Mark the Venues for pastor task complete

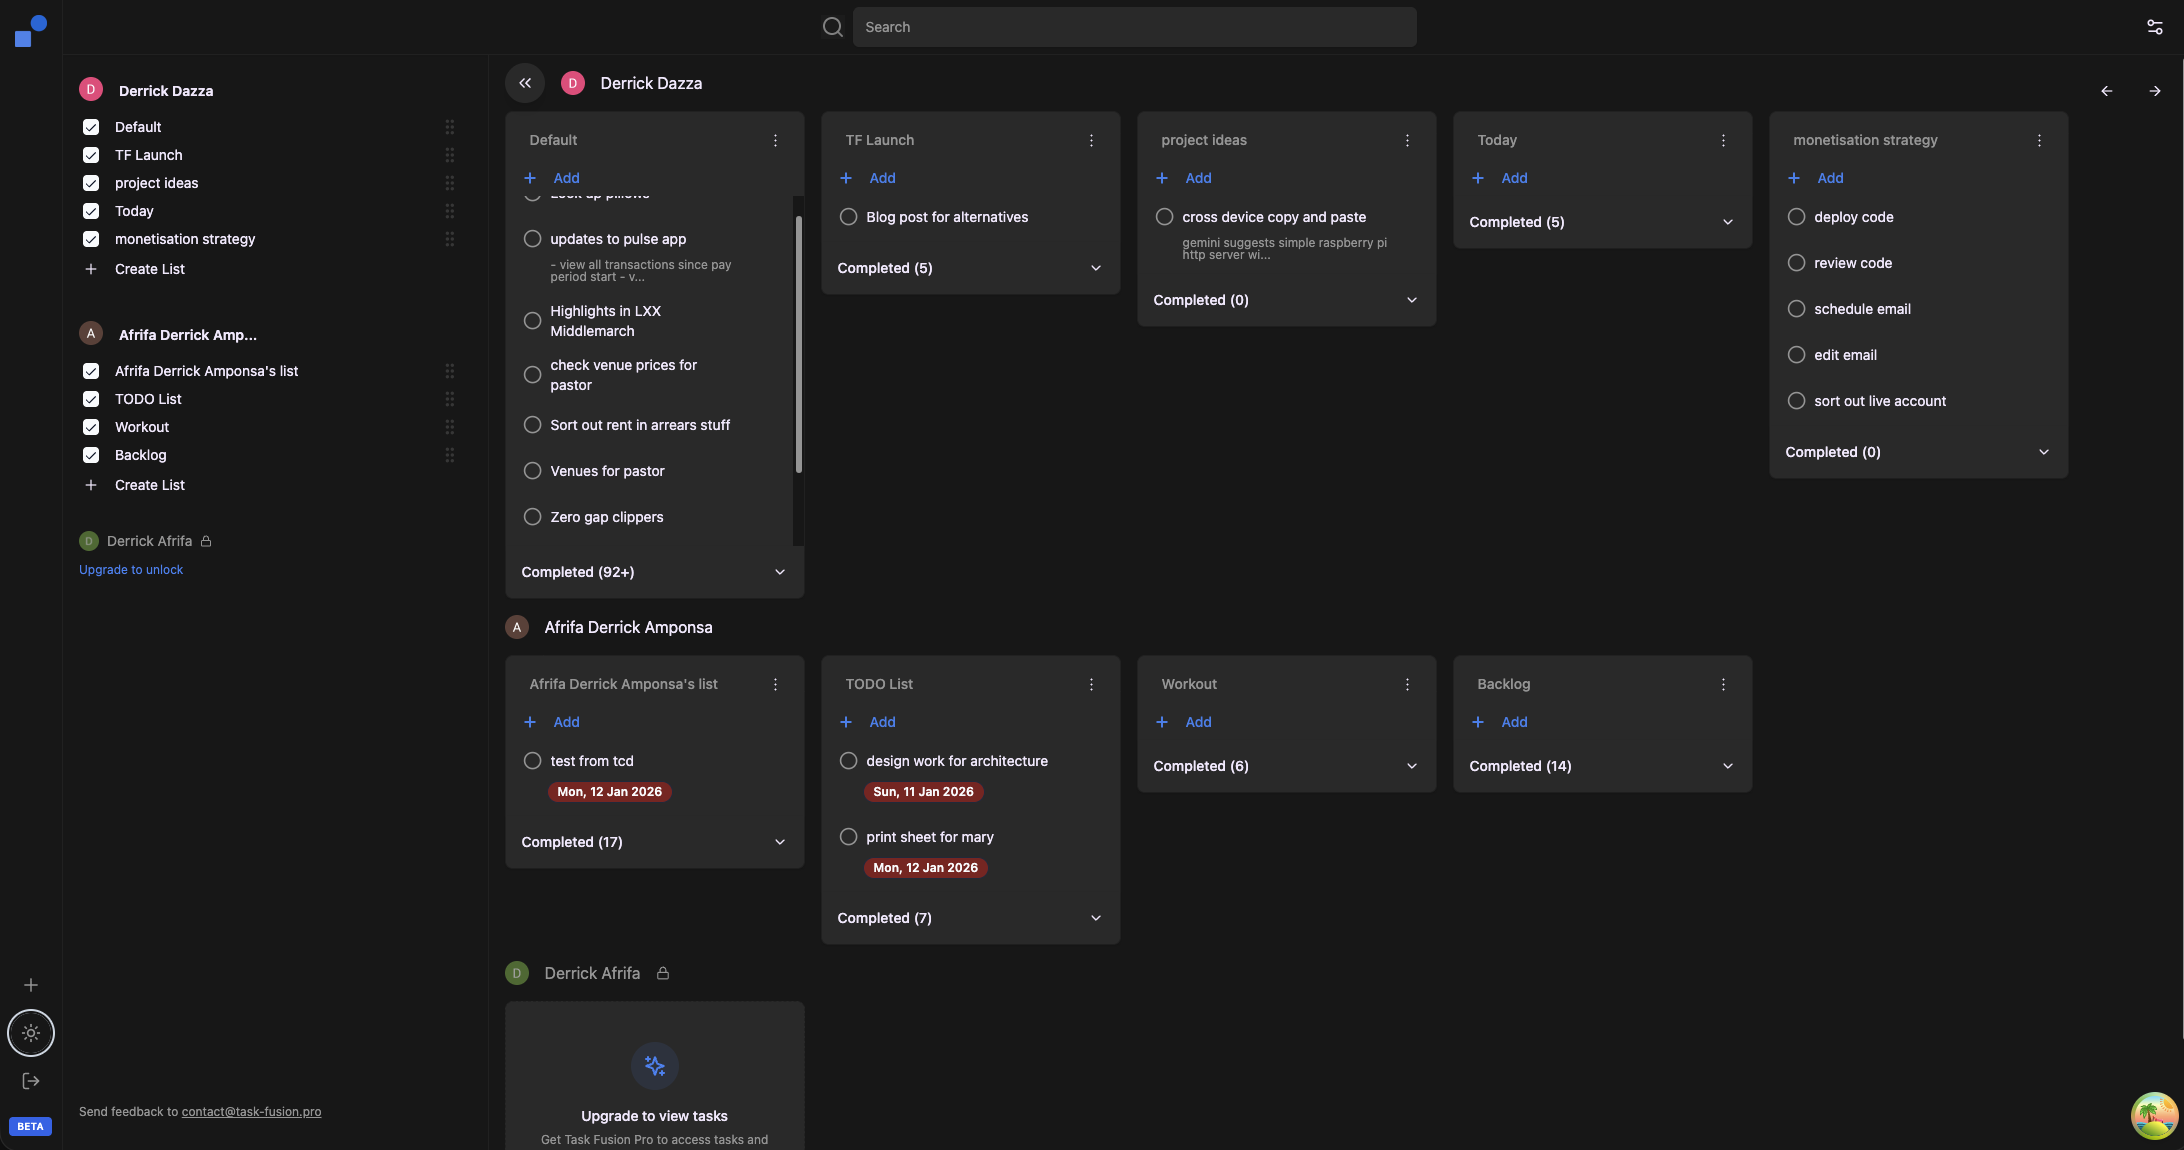(532, 471)
